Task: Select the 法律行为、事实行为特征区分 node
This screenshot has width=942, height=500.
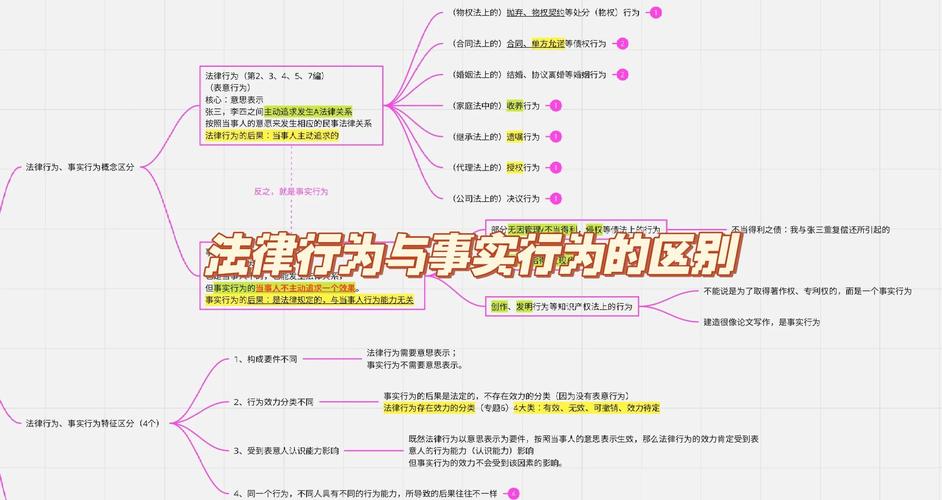Action: 92,424
